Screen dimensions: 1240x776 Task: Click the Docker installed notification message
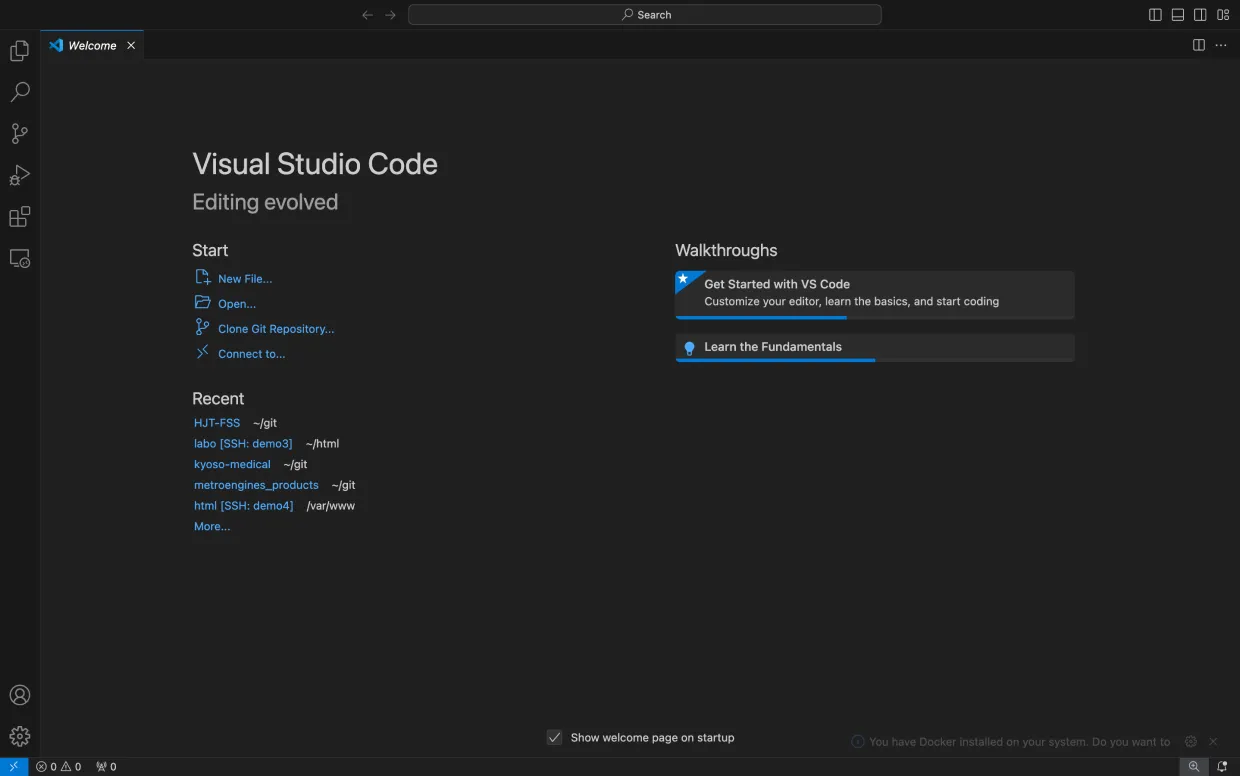pyautogui.click(x=1019, y=742)
